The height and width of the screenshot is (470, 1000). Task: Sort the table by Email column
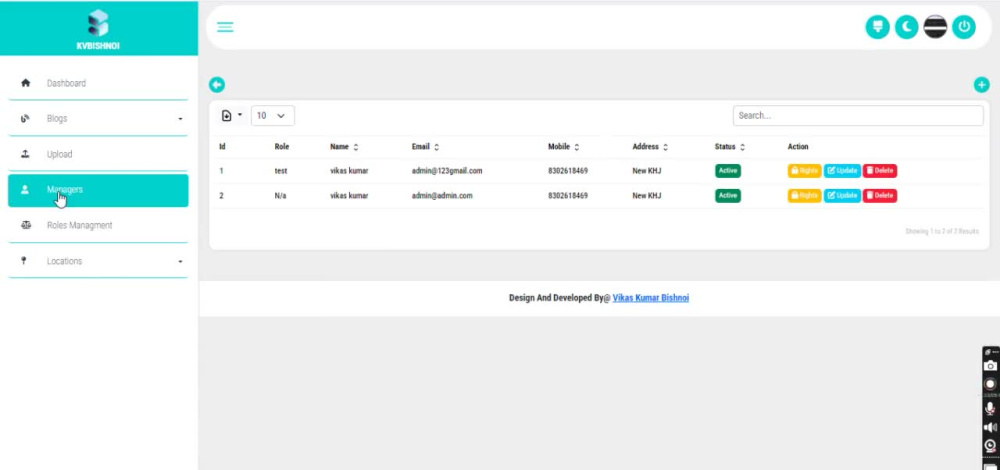(x=425, y=147)
